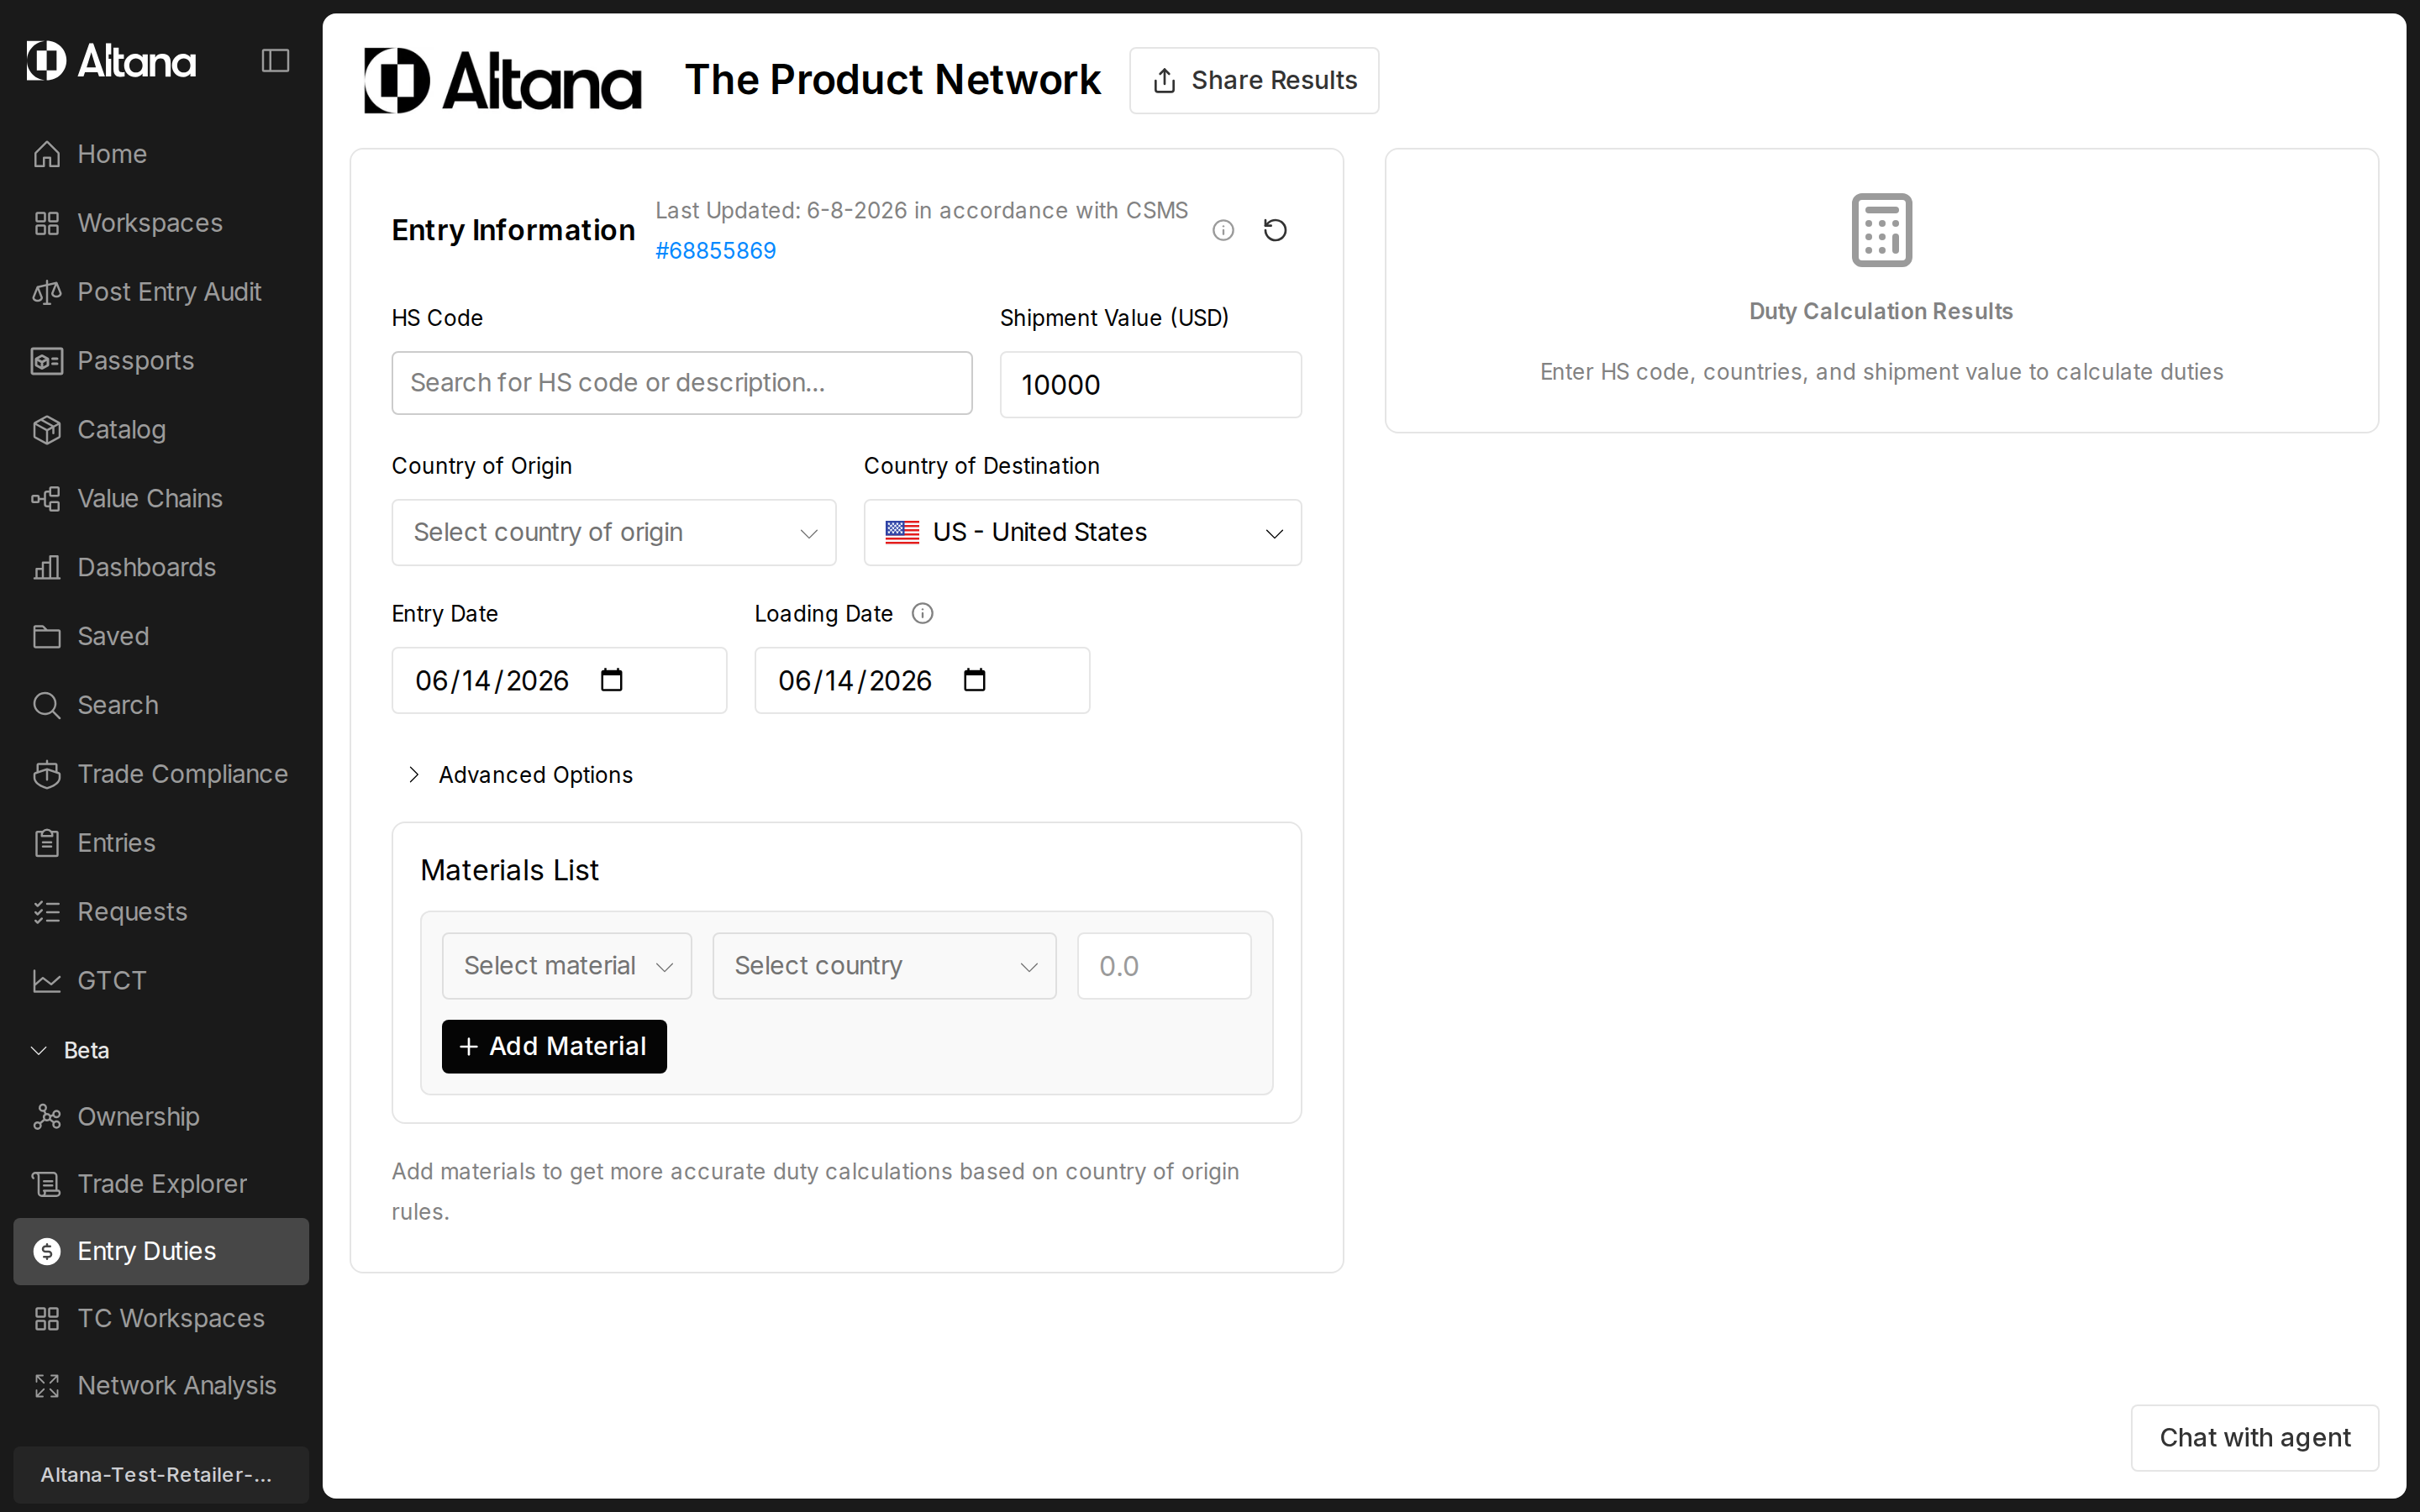
Task: Click the calculator icon in Duty Calculation Results
Action: [x=1881, y=230]
